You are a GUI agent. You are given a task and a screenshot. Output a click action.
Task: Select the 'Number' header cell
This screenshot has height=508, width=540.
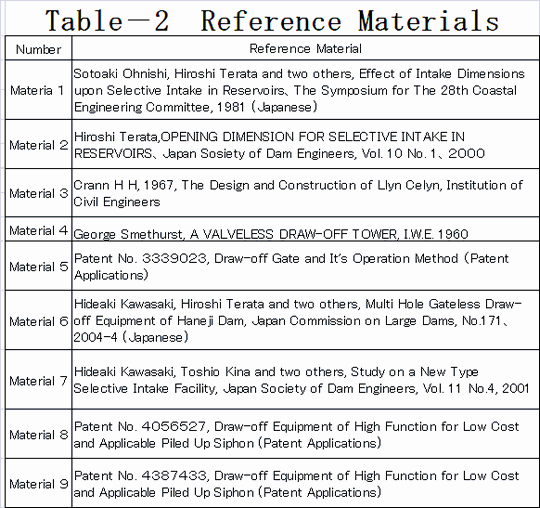(39, 48)
